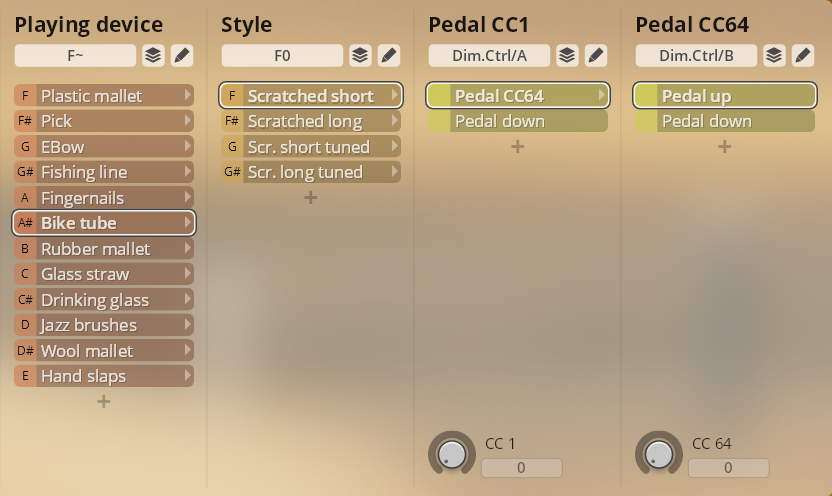The width and height of the screenshot is (832, 496).
Task: Select the Fishing line playing device
Action: click(104, 172)
